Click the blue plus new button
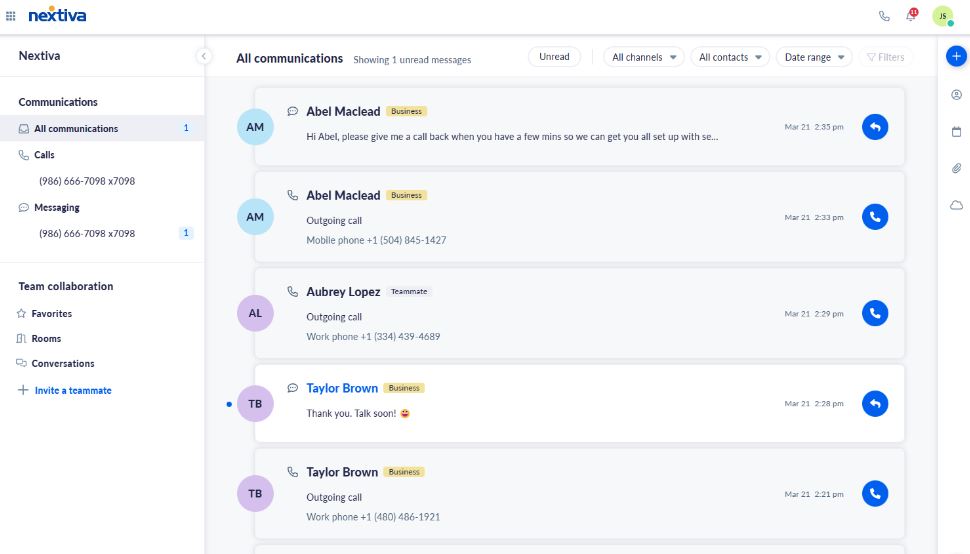Image resolution: width=970 pixels, height=554 pixels. 956,56
